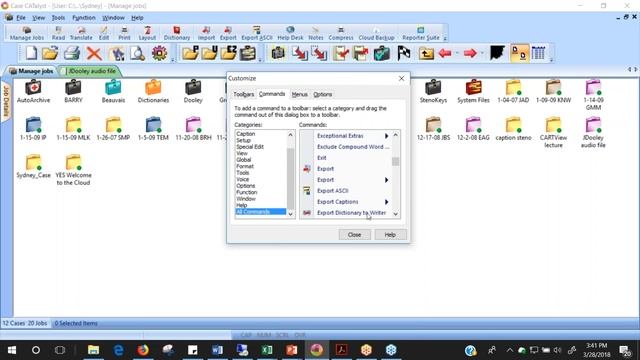Expand Exceptional Extras submenu arrow
Image resolution: width=640 pixels, height=360 pixels.
(x=386, y=136)
